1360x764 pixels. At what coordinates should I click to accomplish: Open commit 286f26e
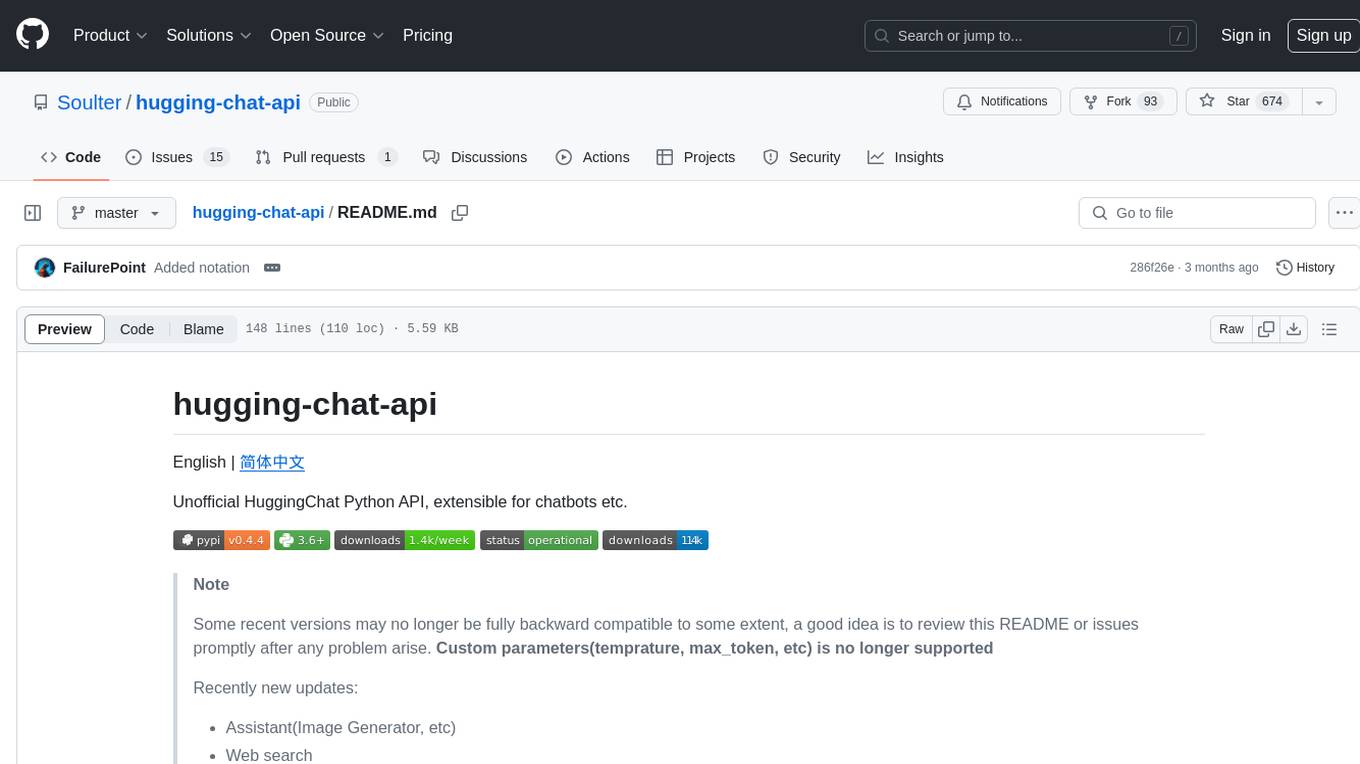pos(1152,268)
